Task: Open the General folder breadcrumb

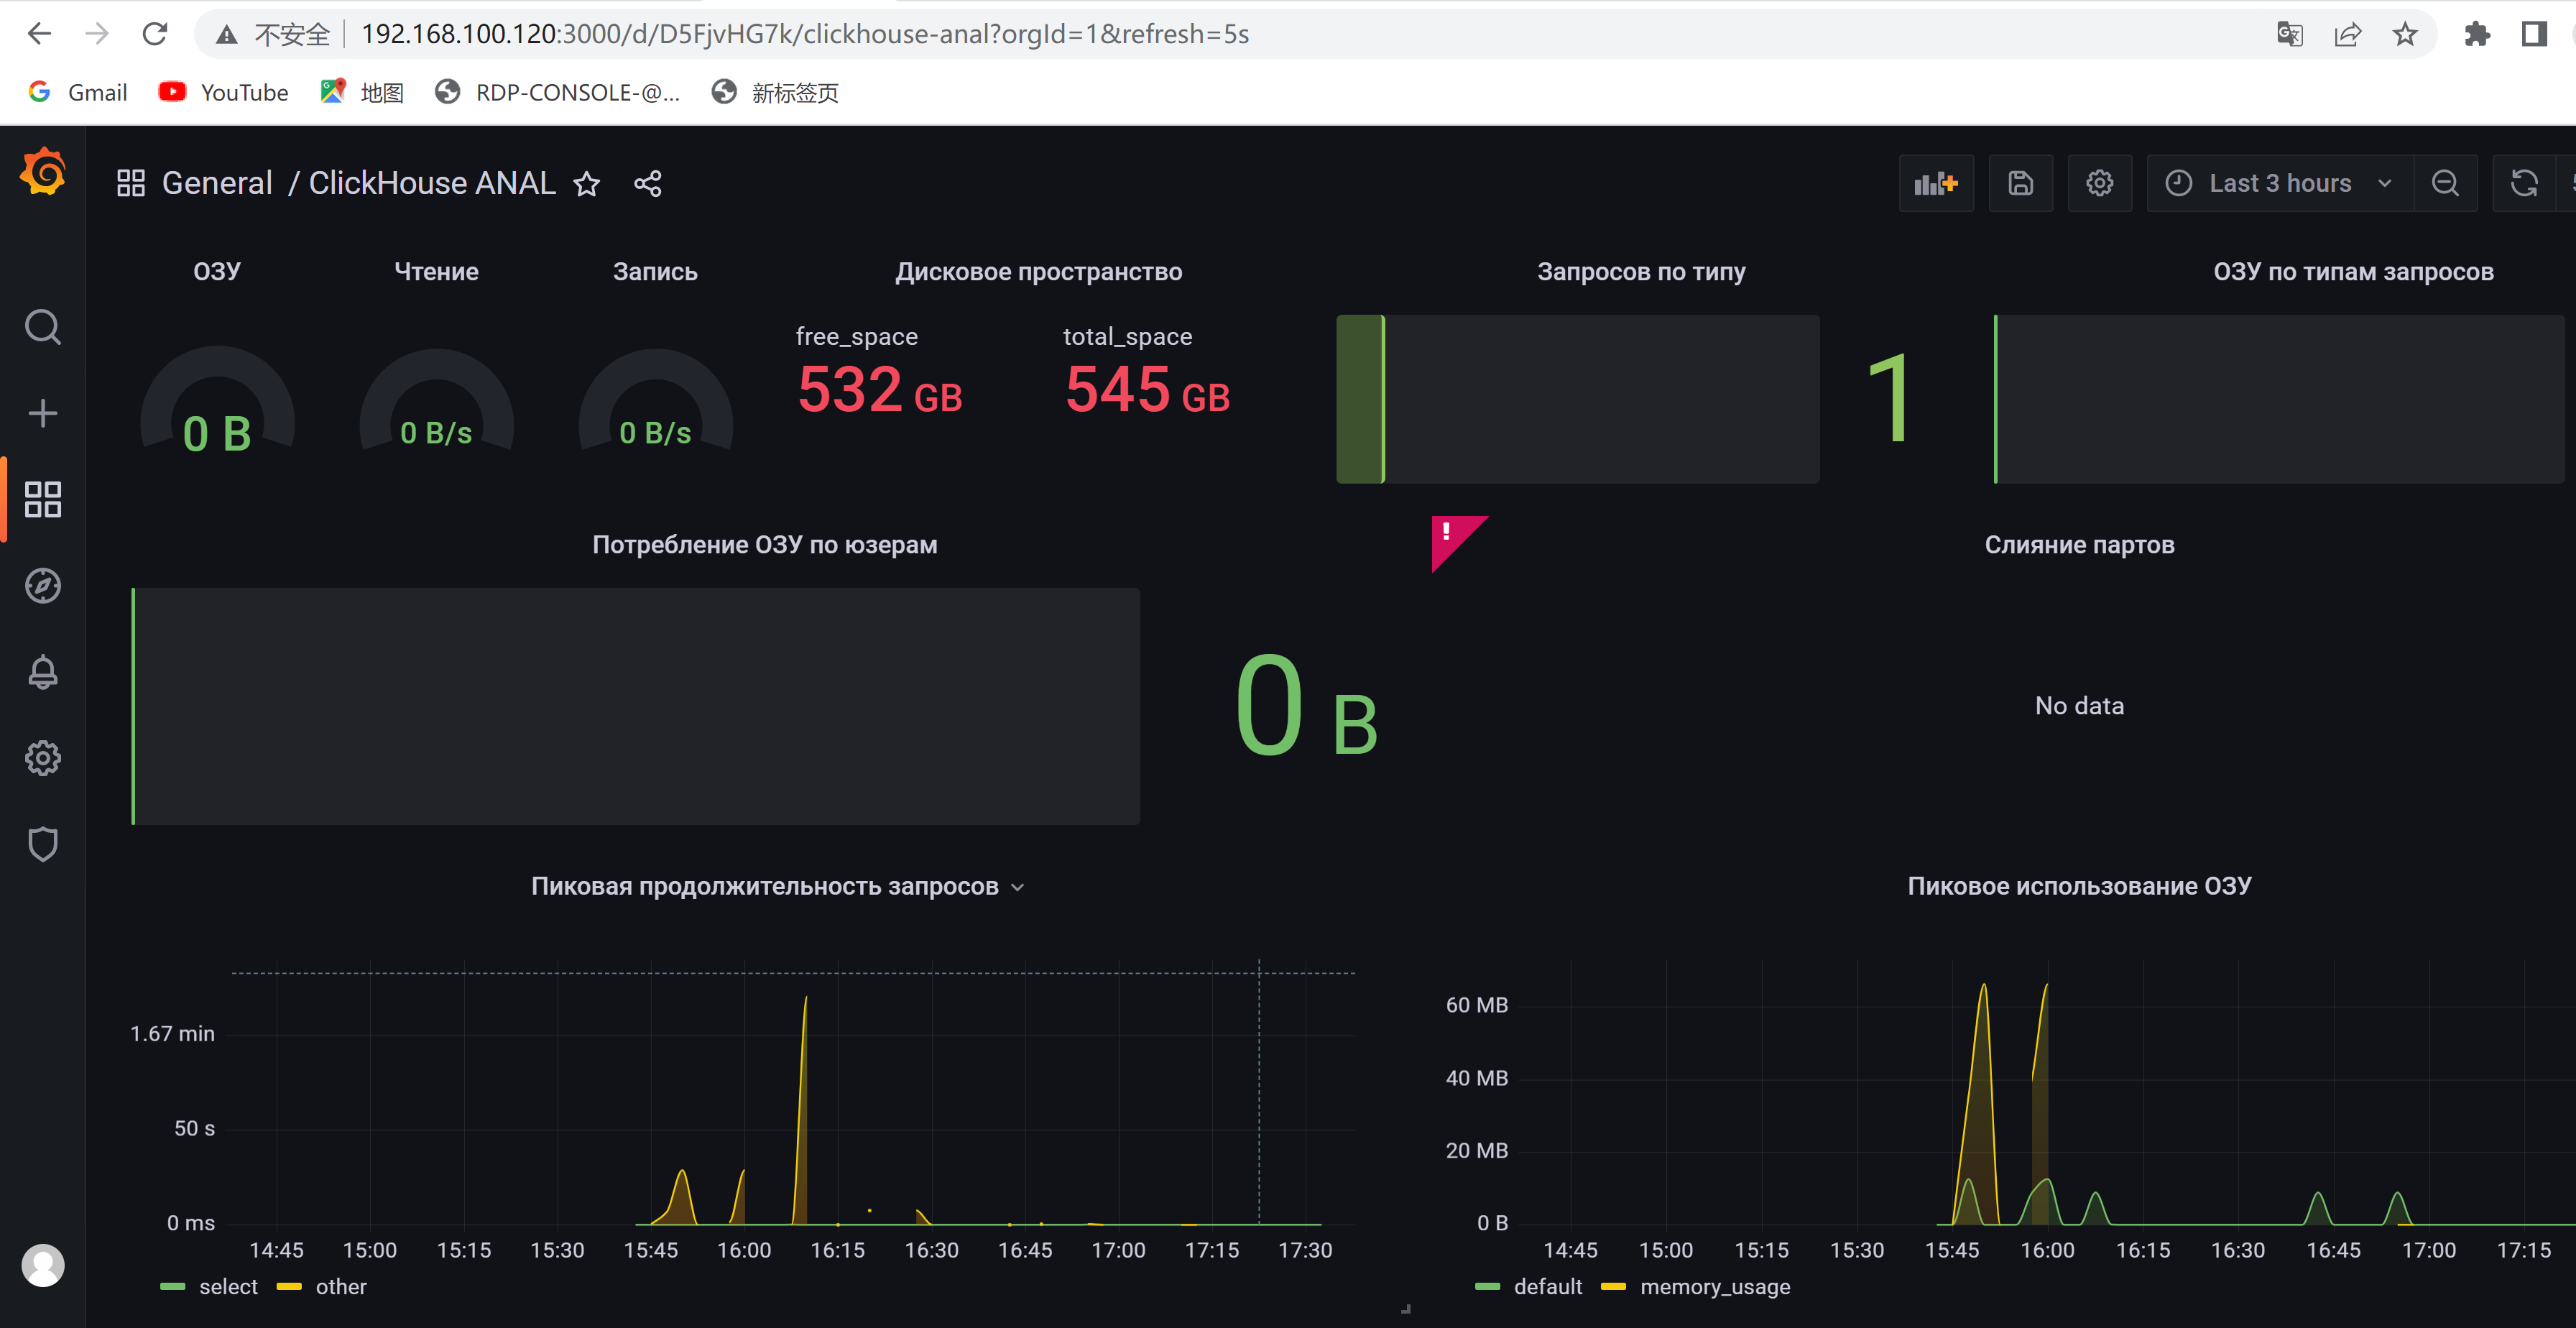Action: (217, 183)
